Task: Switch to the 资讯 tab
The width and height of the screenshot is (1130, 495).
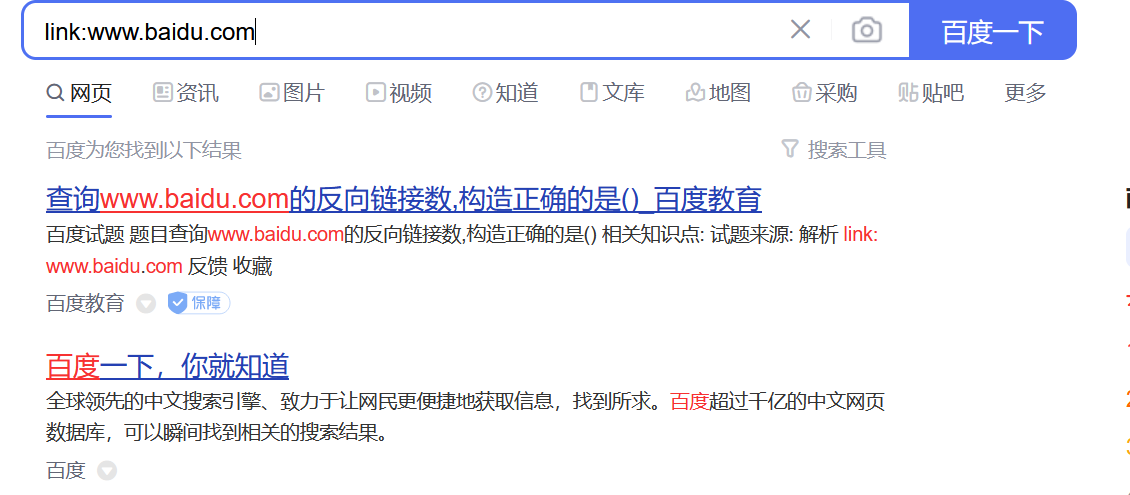Action: (x=186, y=93)
